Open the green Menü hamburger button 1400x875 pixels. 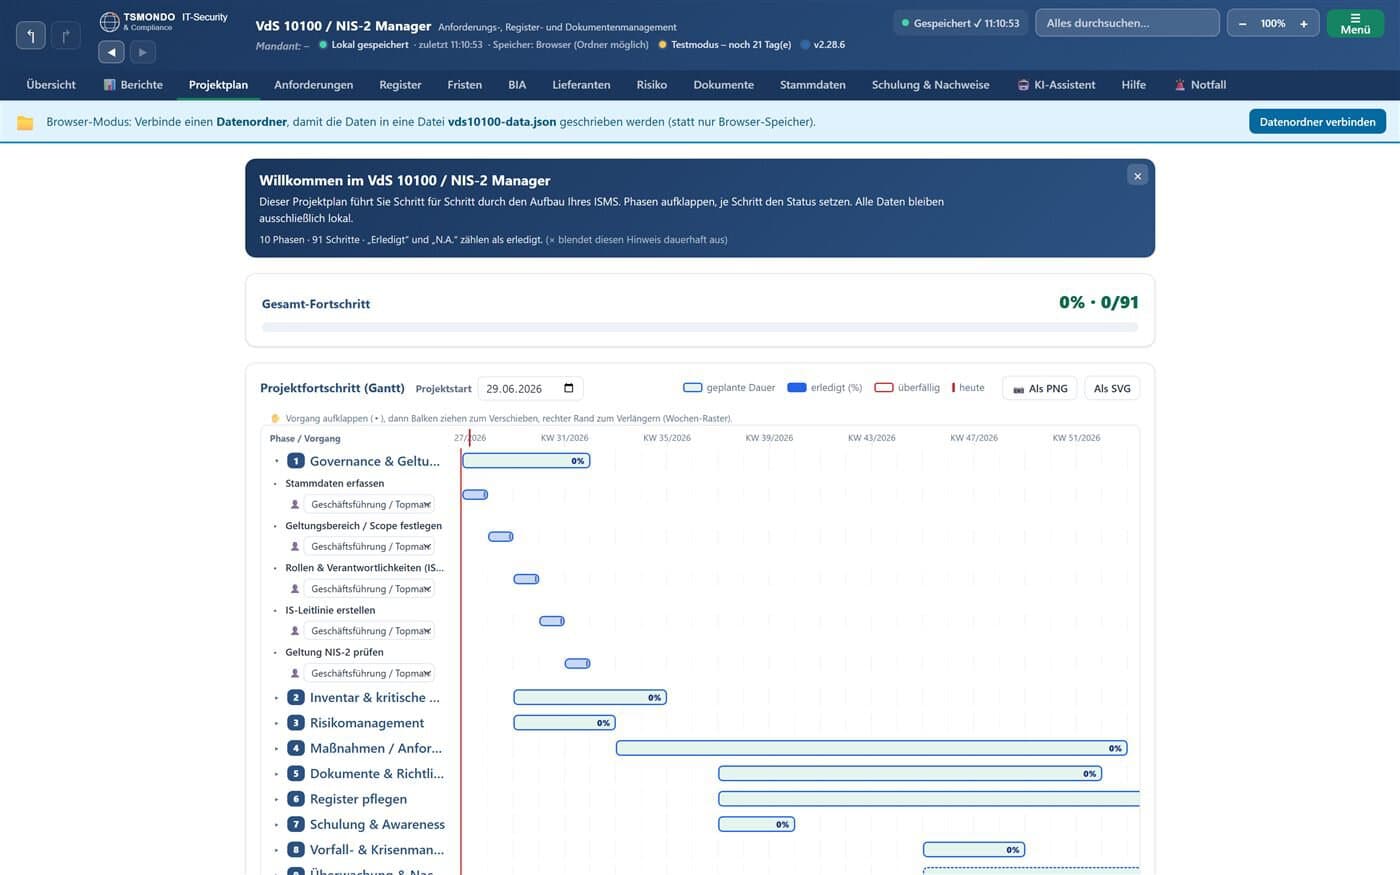1355,23
